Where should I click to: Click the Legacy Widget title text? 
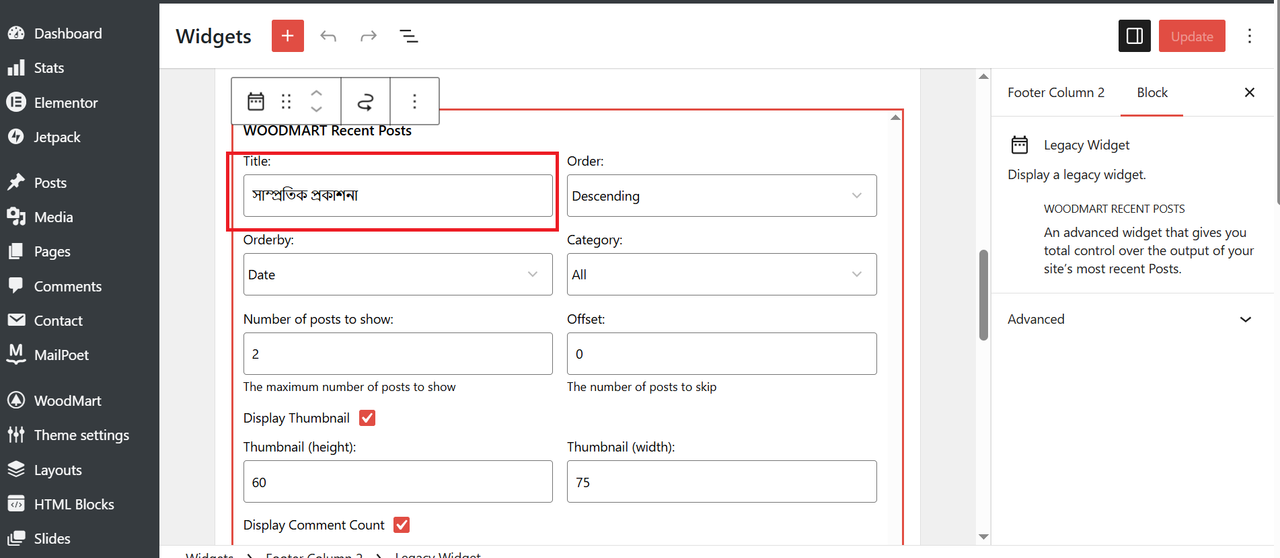pos(1087,145)
